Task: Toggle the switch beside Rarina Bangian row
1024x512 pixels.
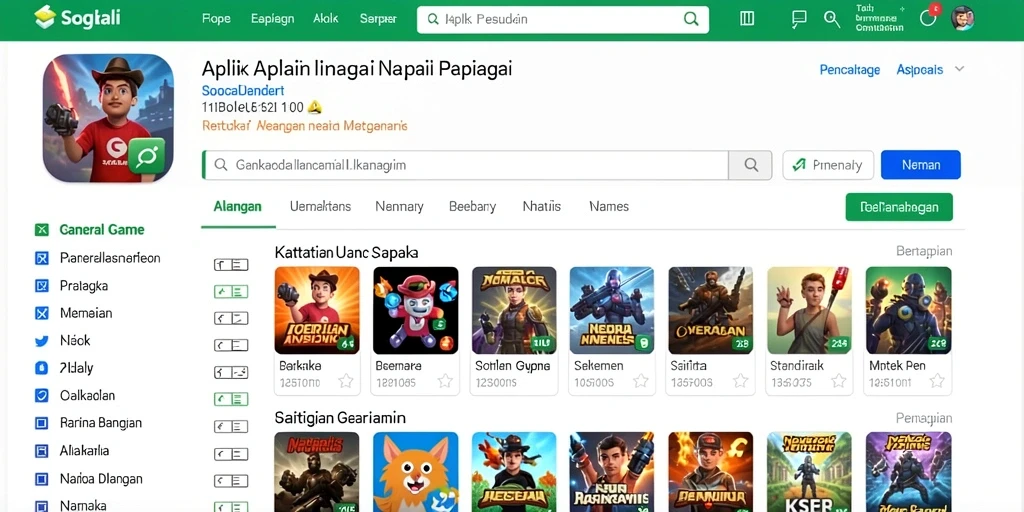Action: (231, 426)
